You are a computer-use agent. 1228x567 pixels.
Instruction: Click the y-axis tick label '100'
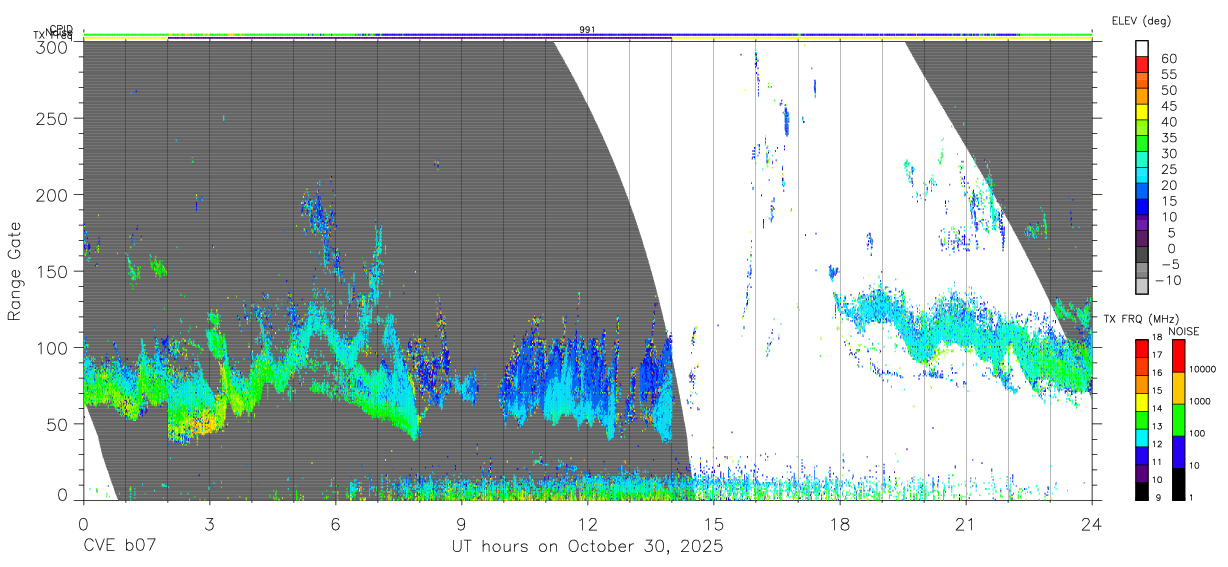click(52, 347)
